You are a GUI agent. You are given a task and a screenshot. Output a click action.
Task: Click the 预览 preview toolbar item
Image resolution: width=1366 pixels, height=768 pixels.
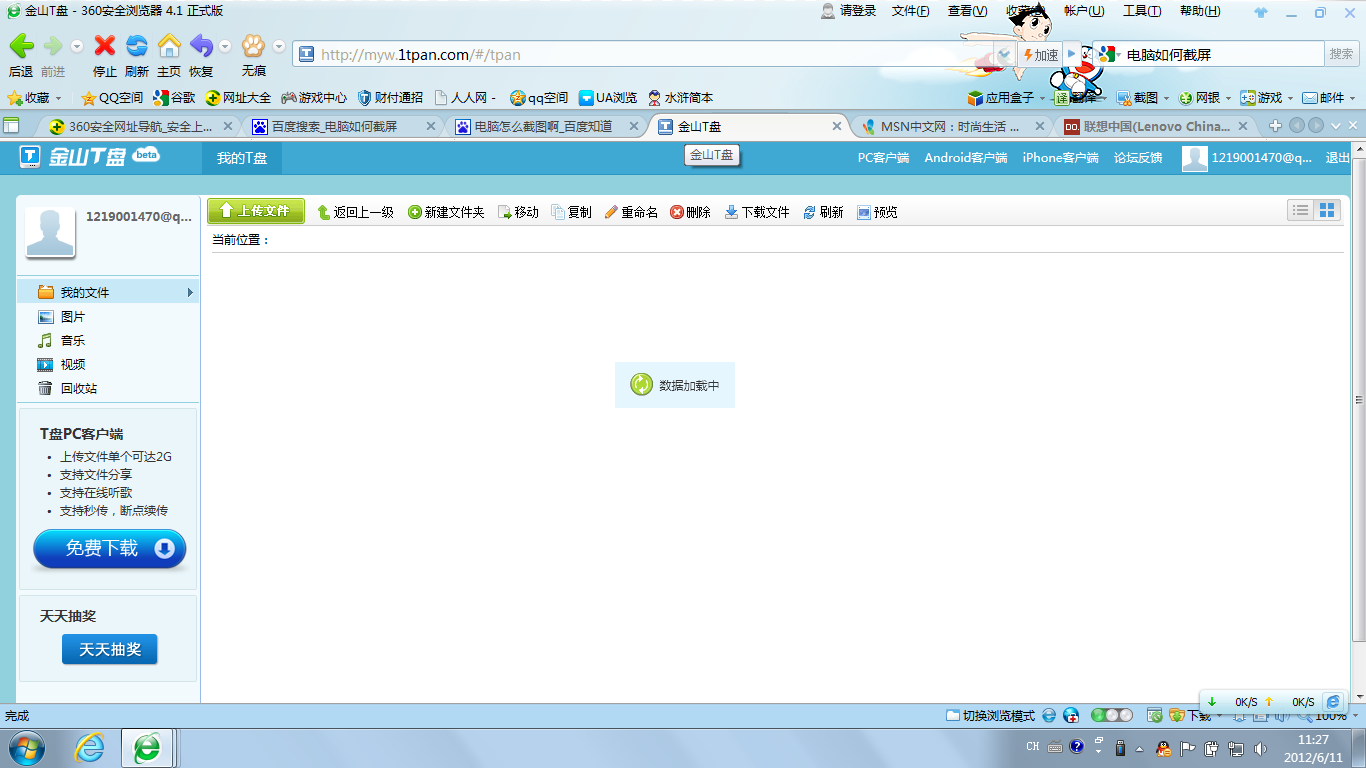tap(877, 212)
